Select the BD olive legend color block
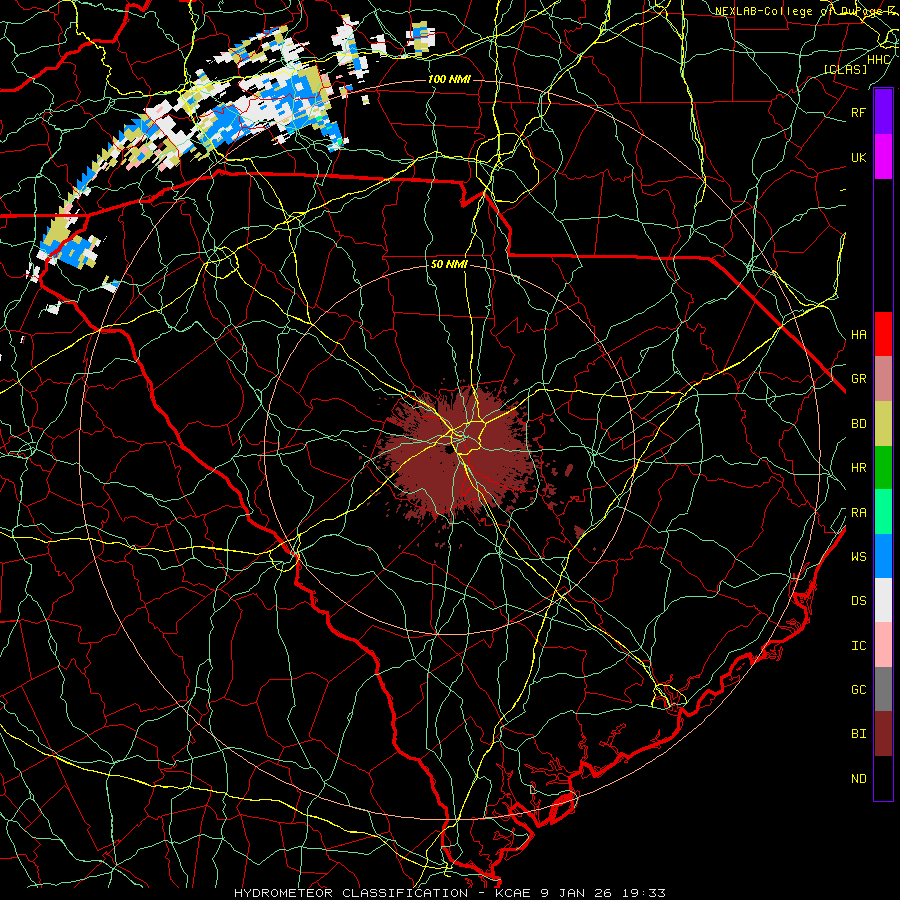The width and height of the screenshot is (900, 900). point(883,424)
